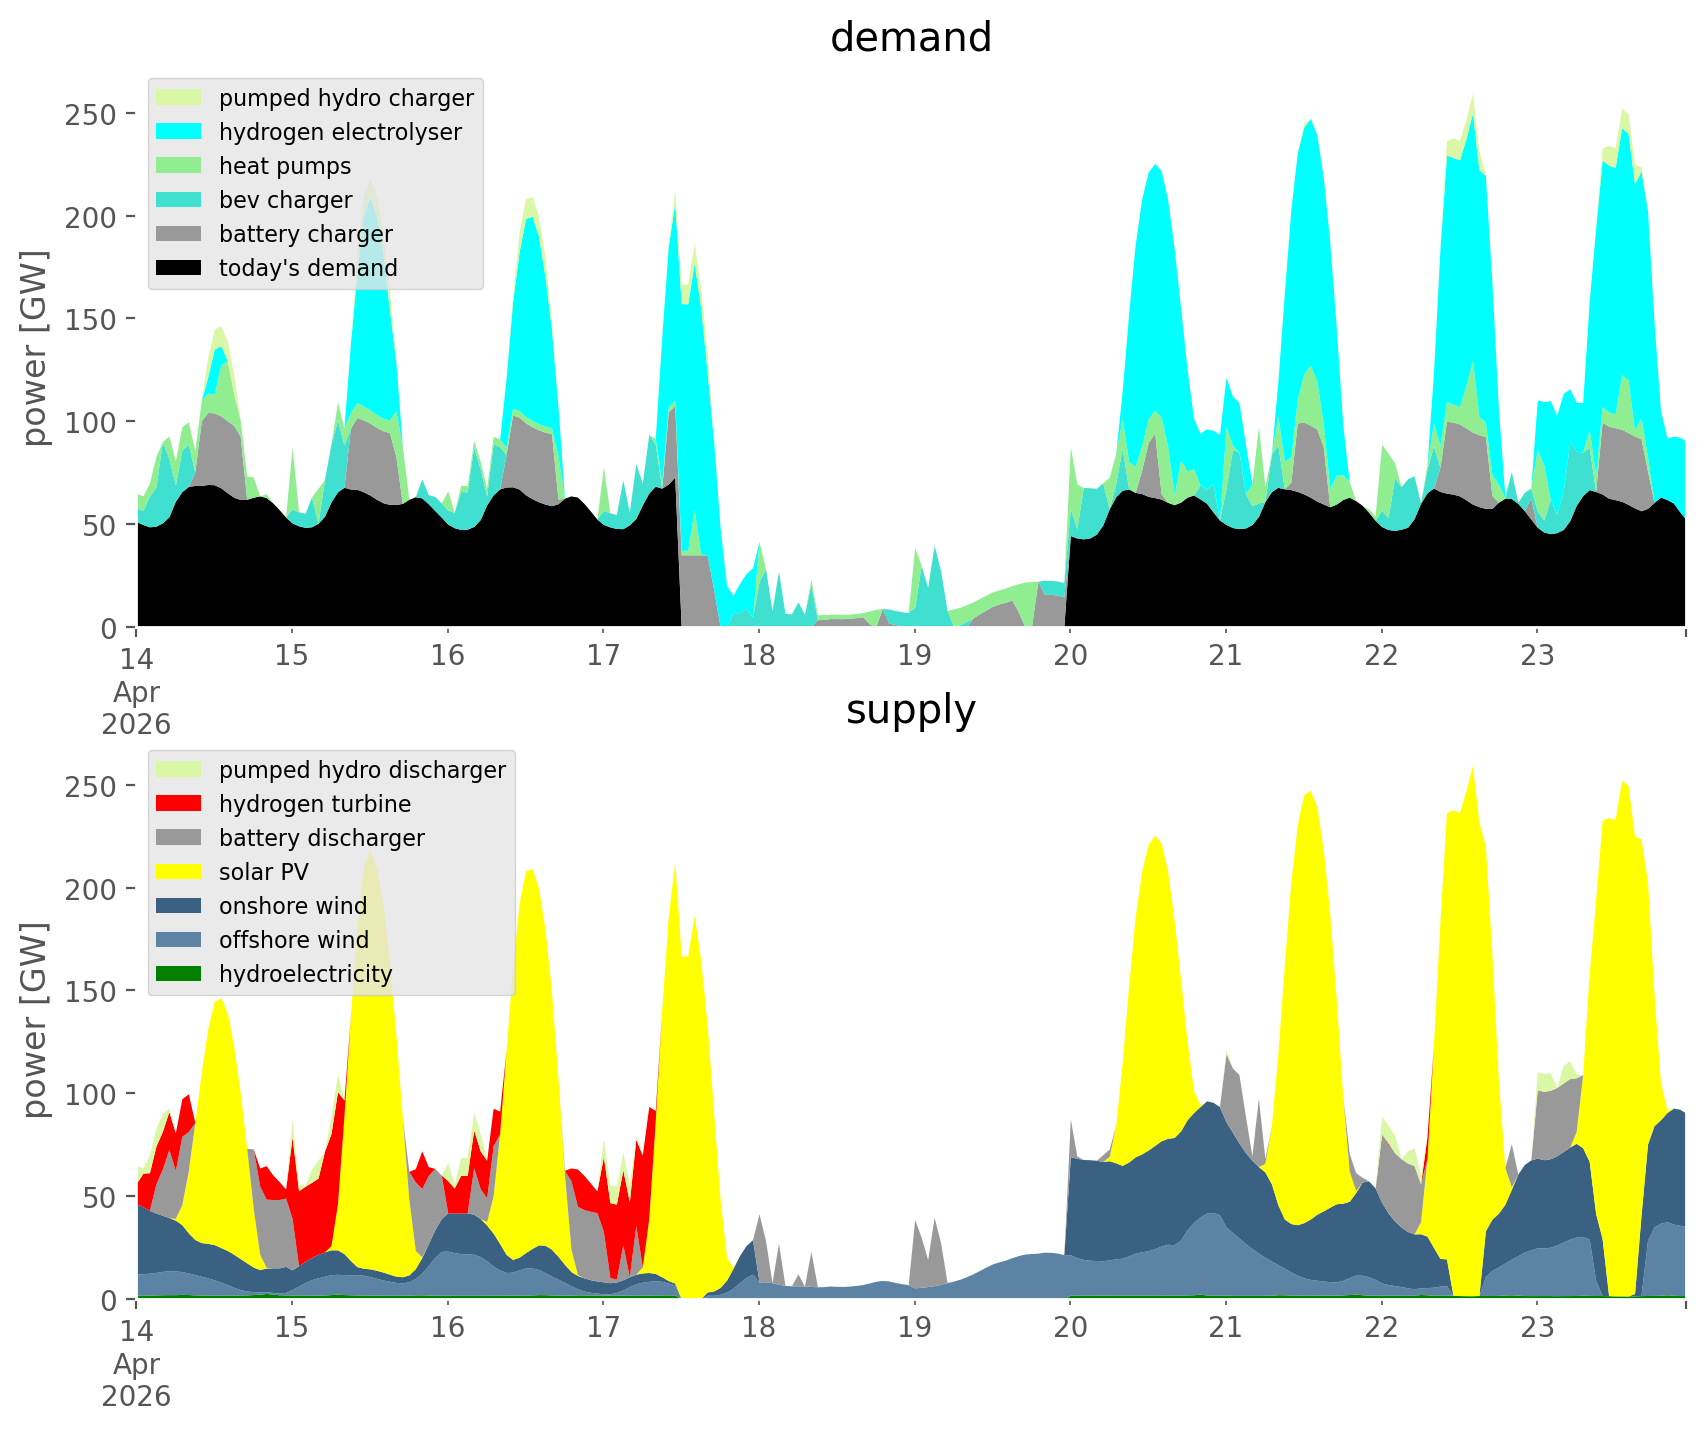Click the heat pumps green legend swatch
The width and height of the screenshot is (1706, 1431).
pos(180,166)
